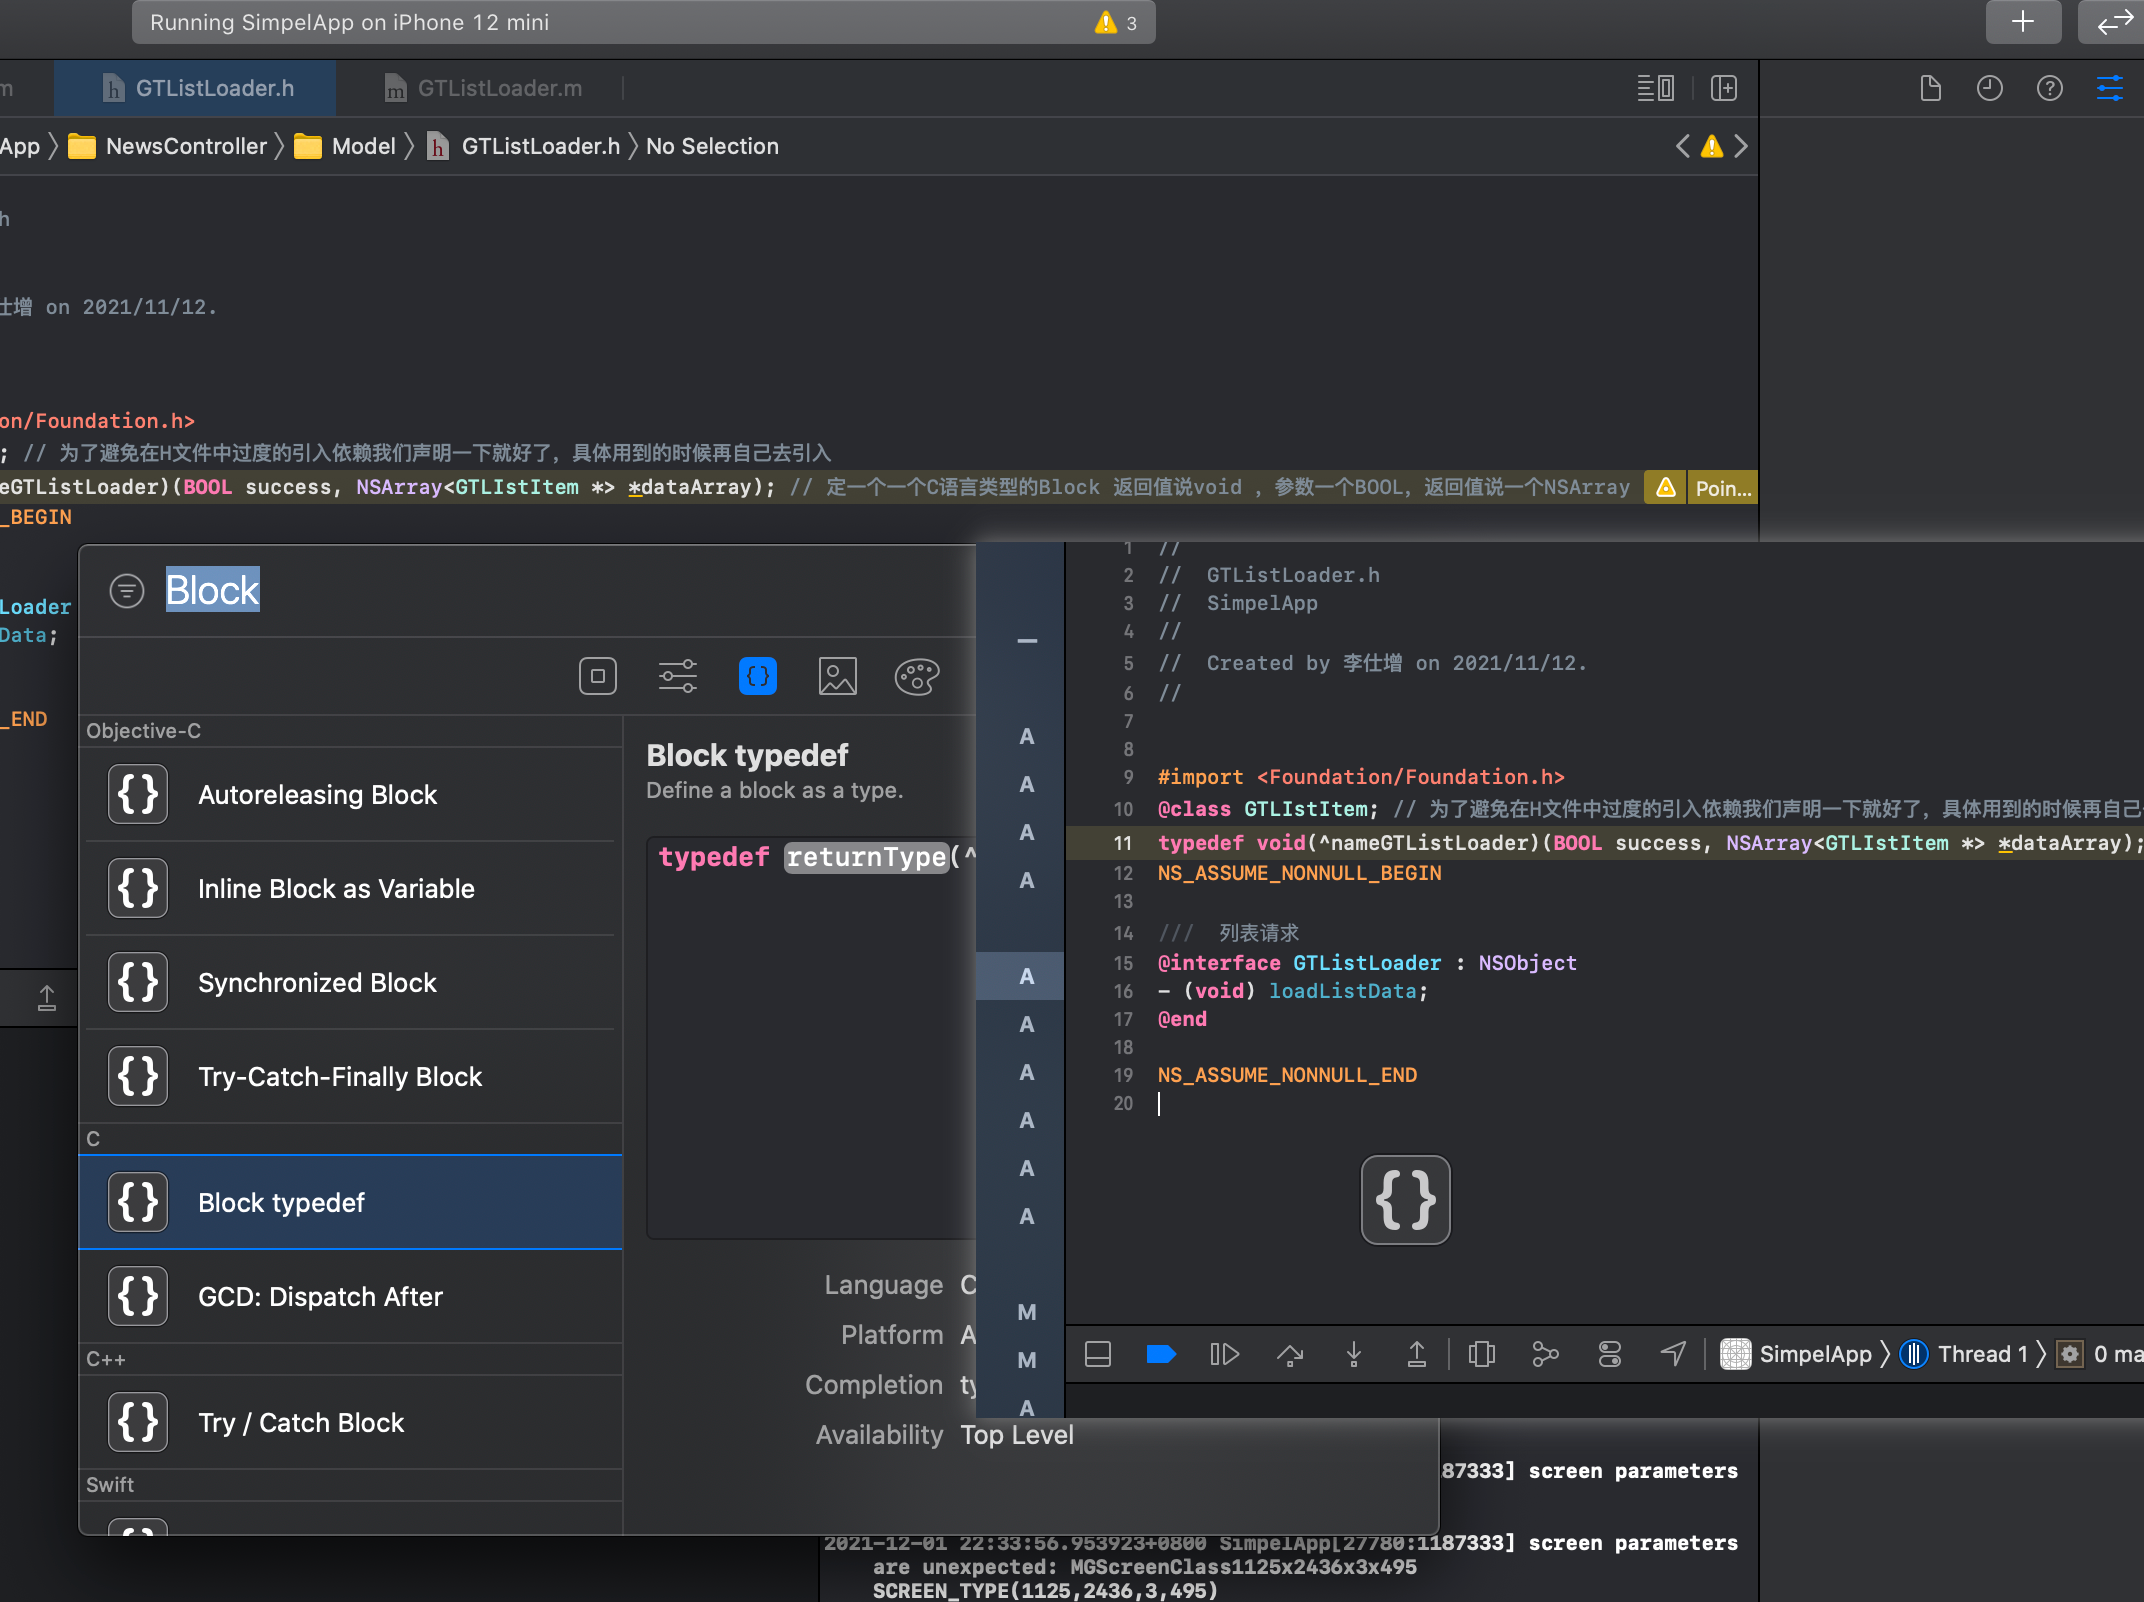Choose the GCD: Dispatch After snippet
The width and height of the screenshot is (2144, 1602).
(x=320, y=1297)
